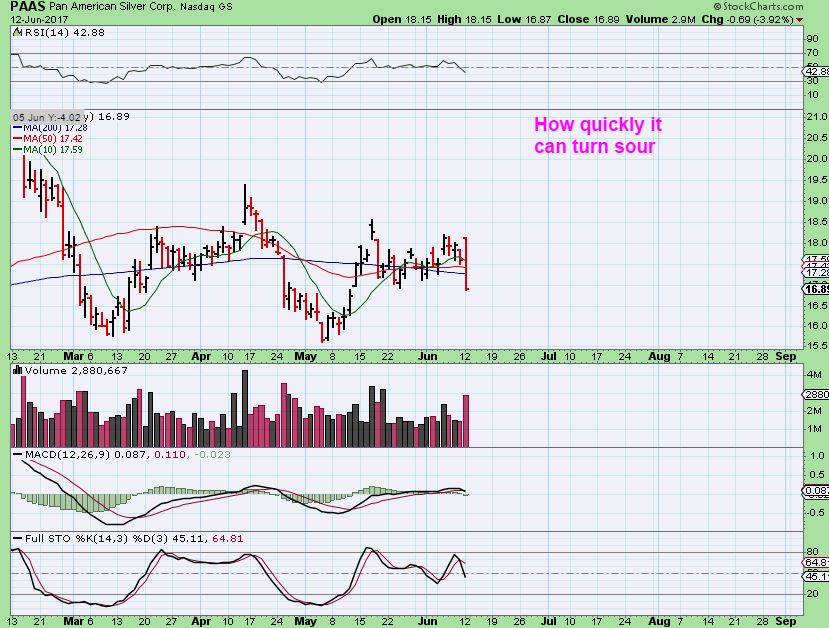Click the High 18.15 value
The height and width of the screenshot is (628, 829).
(x=464, y=20)
